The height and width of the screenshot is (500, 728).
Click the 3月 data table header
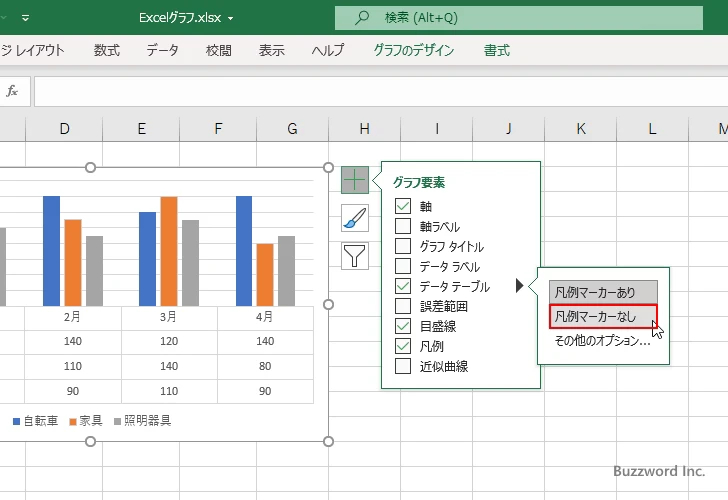click(169, 317)
